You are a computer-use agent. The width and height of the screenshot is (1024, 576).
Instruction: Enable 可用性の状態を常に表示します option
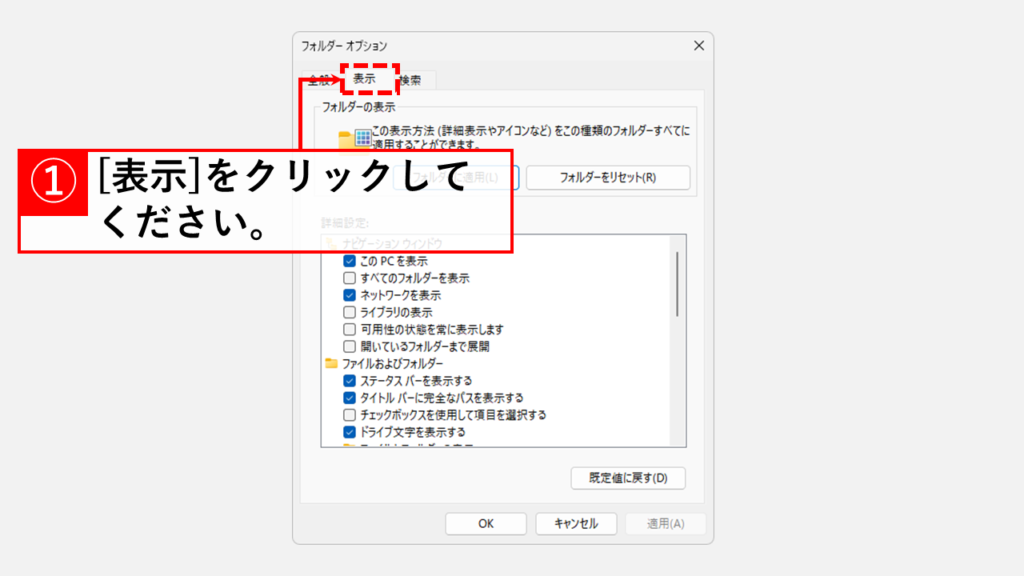pos(349,329)
